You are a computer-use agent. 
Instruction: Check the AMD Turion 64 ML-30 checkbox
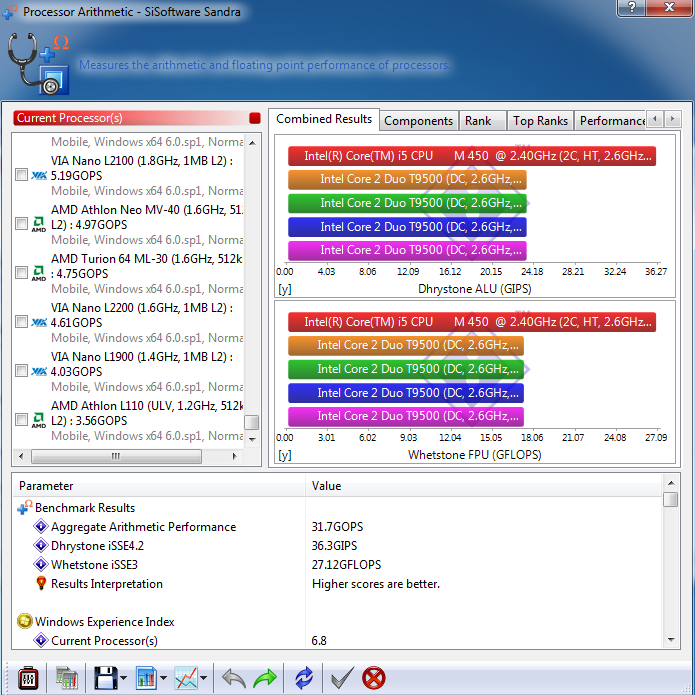pos(21,272)
